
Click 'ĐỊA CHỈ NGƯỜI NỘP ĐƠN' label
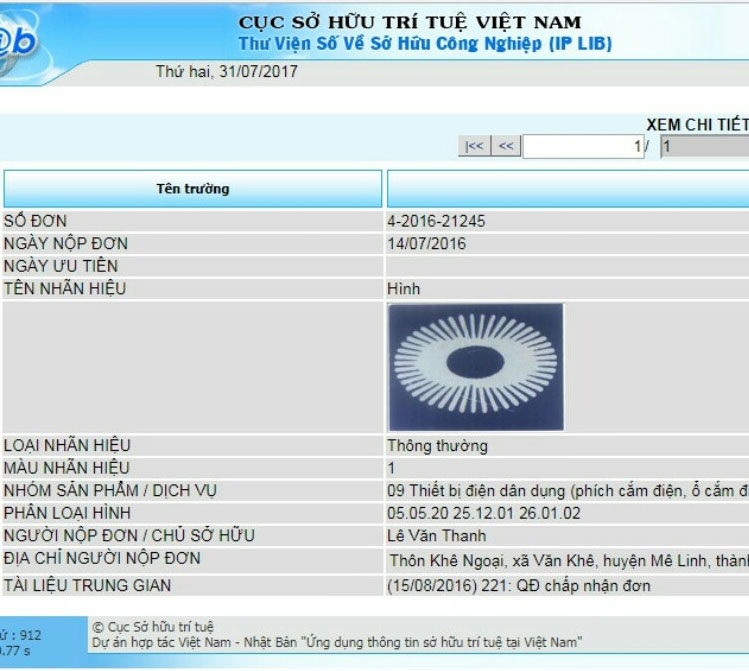pyautogui.click(x=102, y=558)
